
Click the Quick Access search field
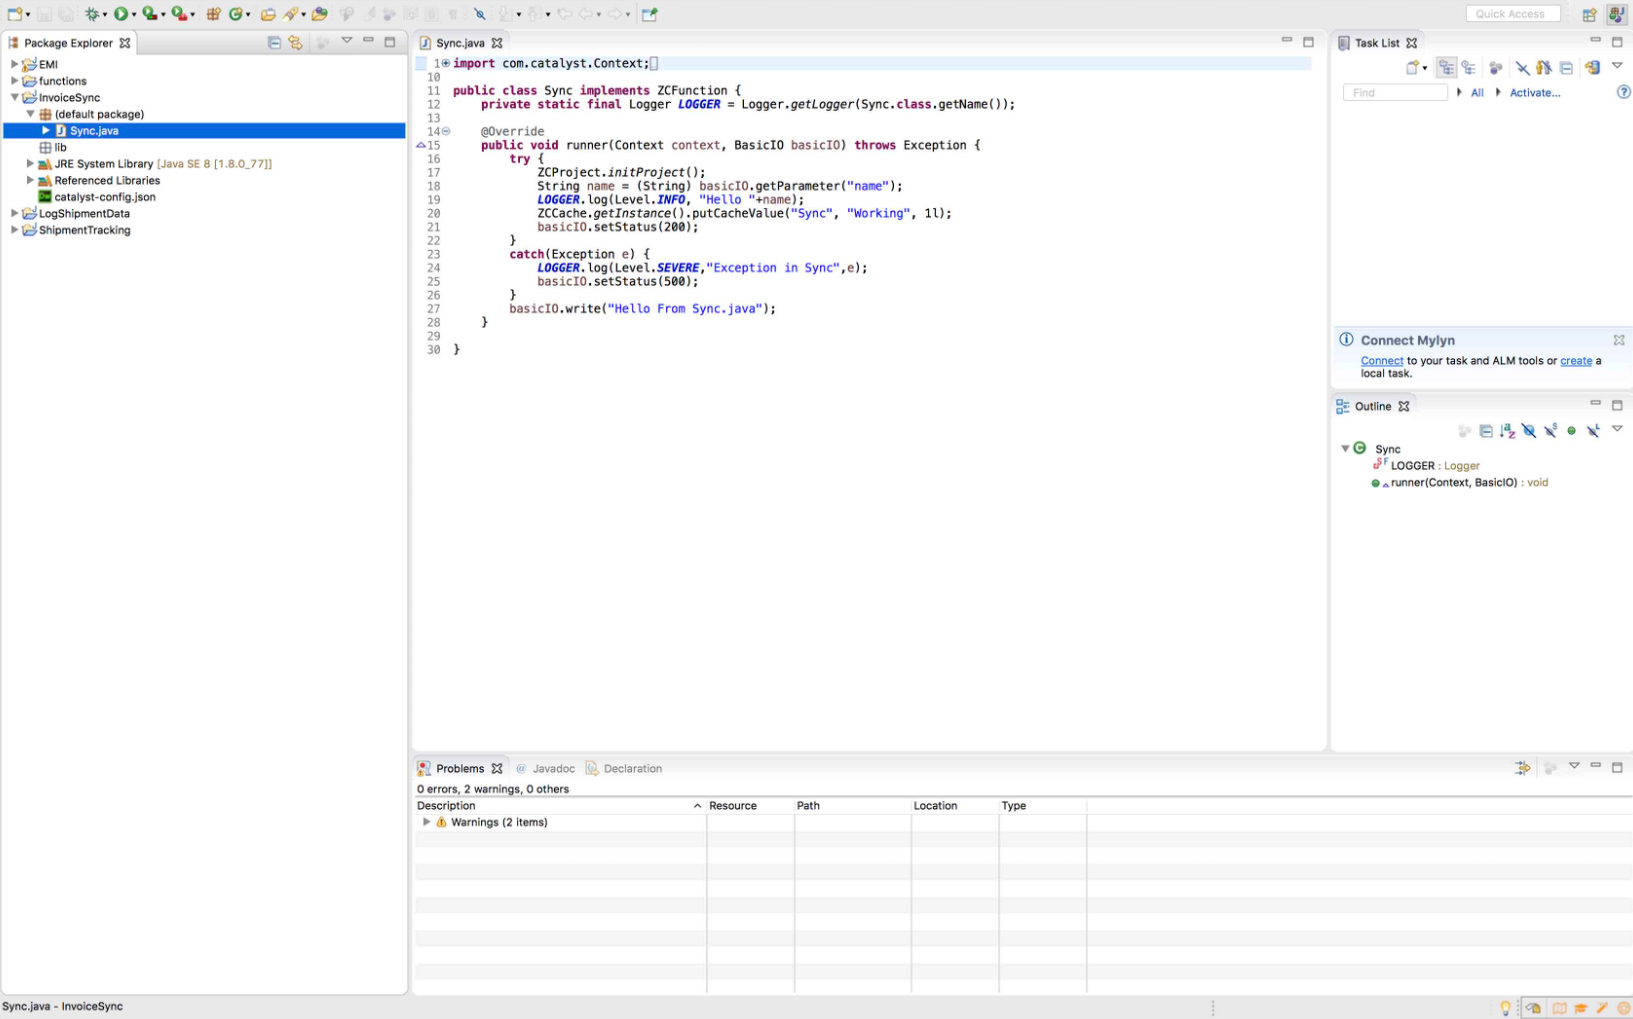(x=1513, y=14)
